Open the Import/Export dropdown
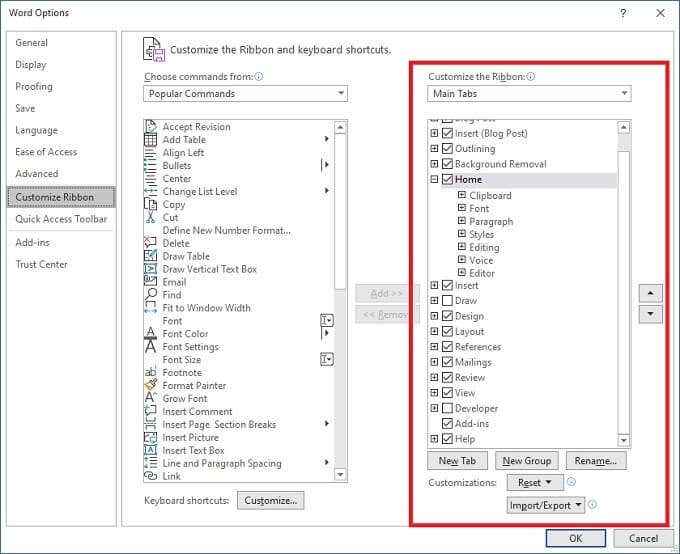This screenshot has width=680, height=554. coord(546,505)
